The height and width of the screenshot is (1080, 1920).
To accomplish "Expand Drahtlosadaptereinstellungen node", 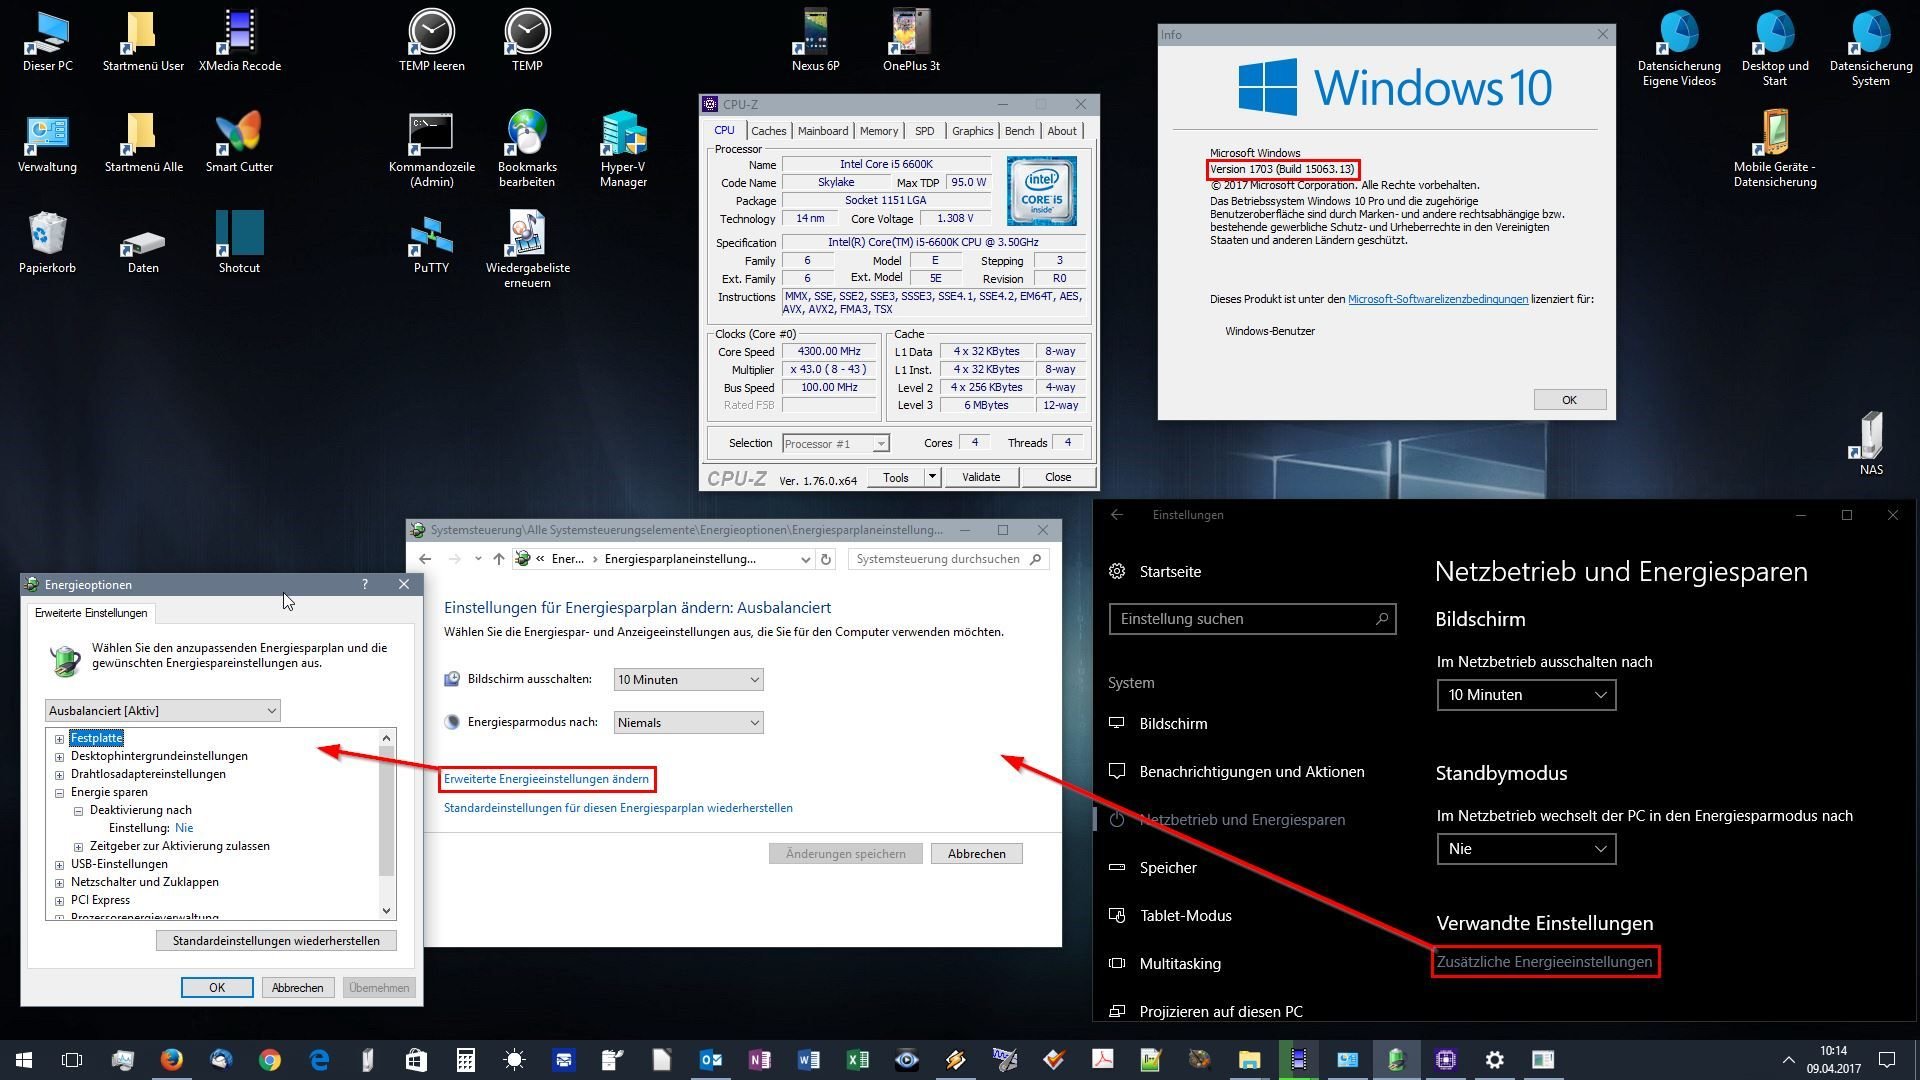I will tap(59, 775).
